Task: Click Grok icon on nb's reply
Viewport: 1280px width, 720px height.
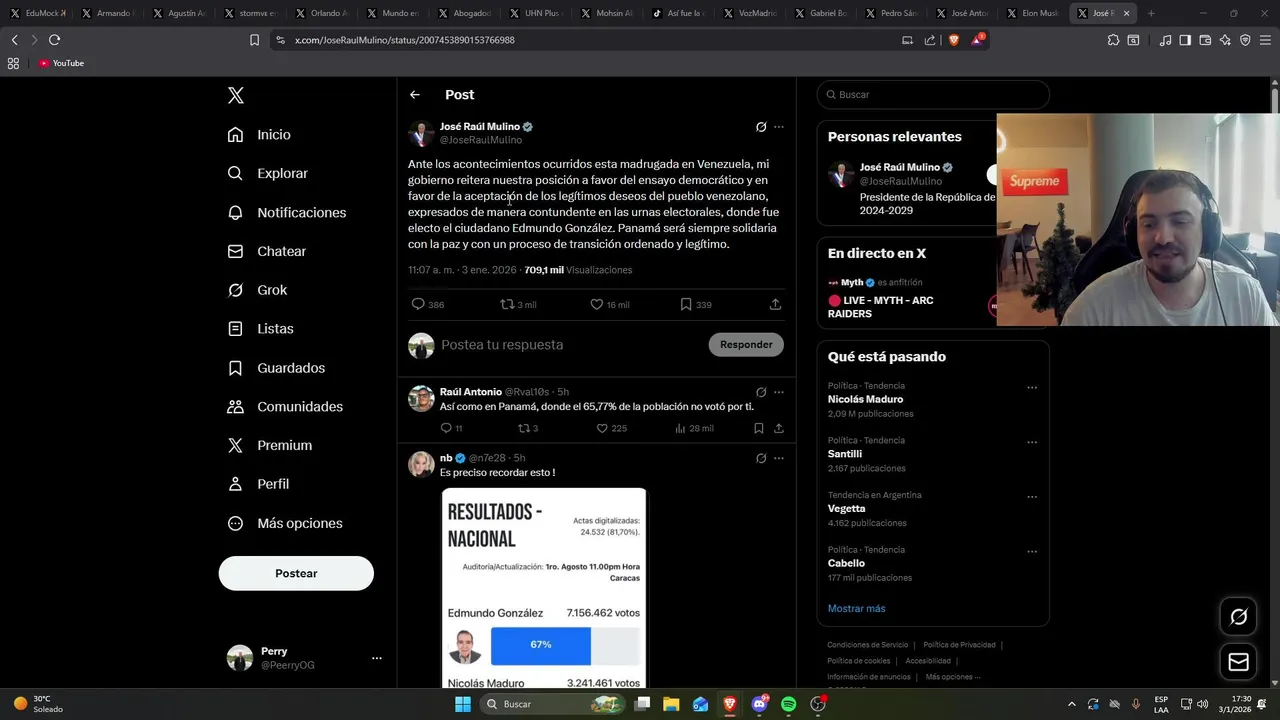Action: (x=761, y=458)
